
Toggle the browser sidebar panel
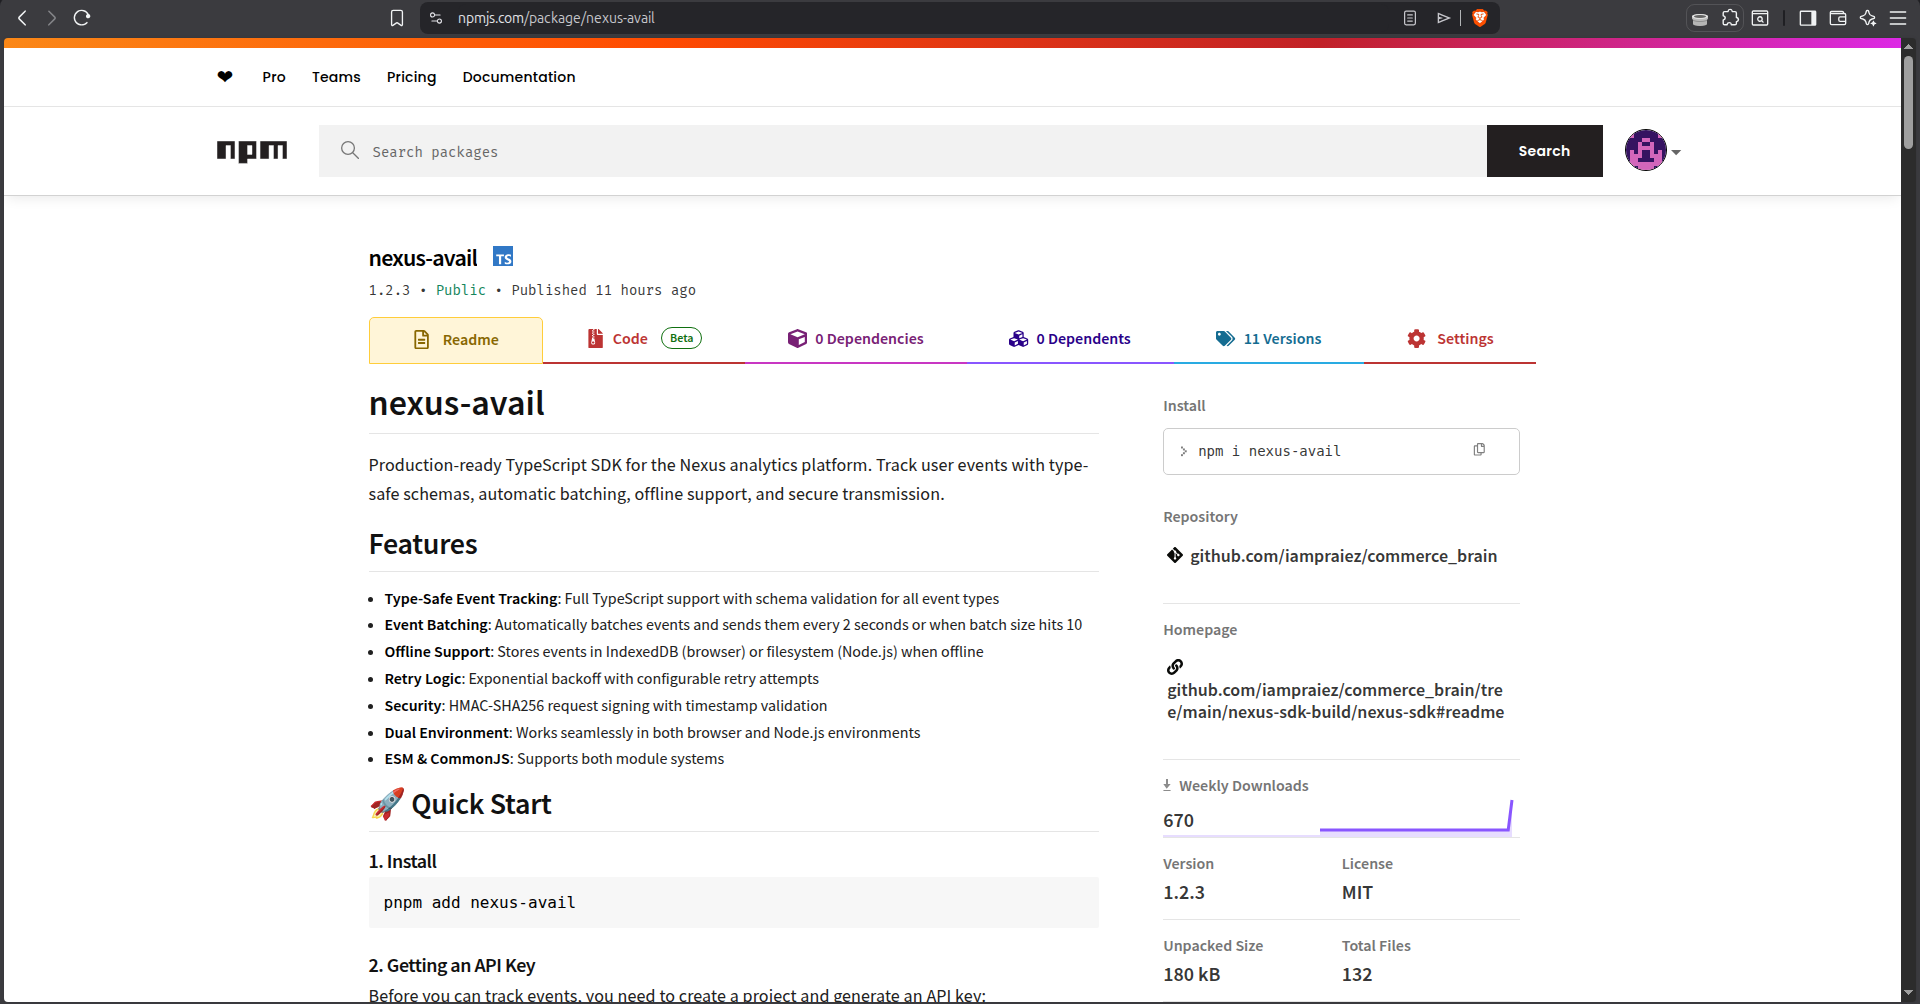click(x=1807, y=18)
